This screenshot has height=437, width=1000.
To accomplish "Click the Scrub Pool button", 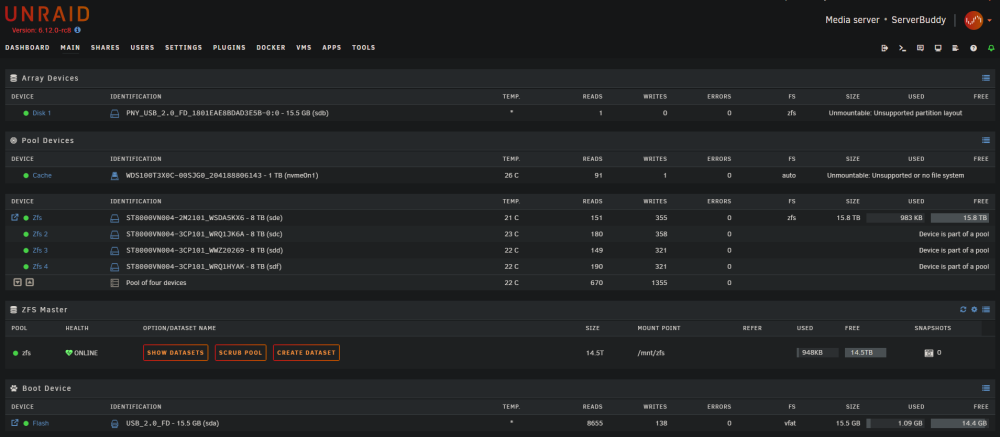I will (x=240, y=353).
